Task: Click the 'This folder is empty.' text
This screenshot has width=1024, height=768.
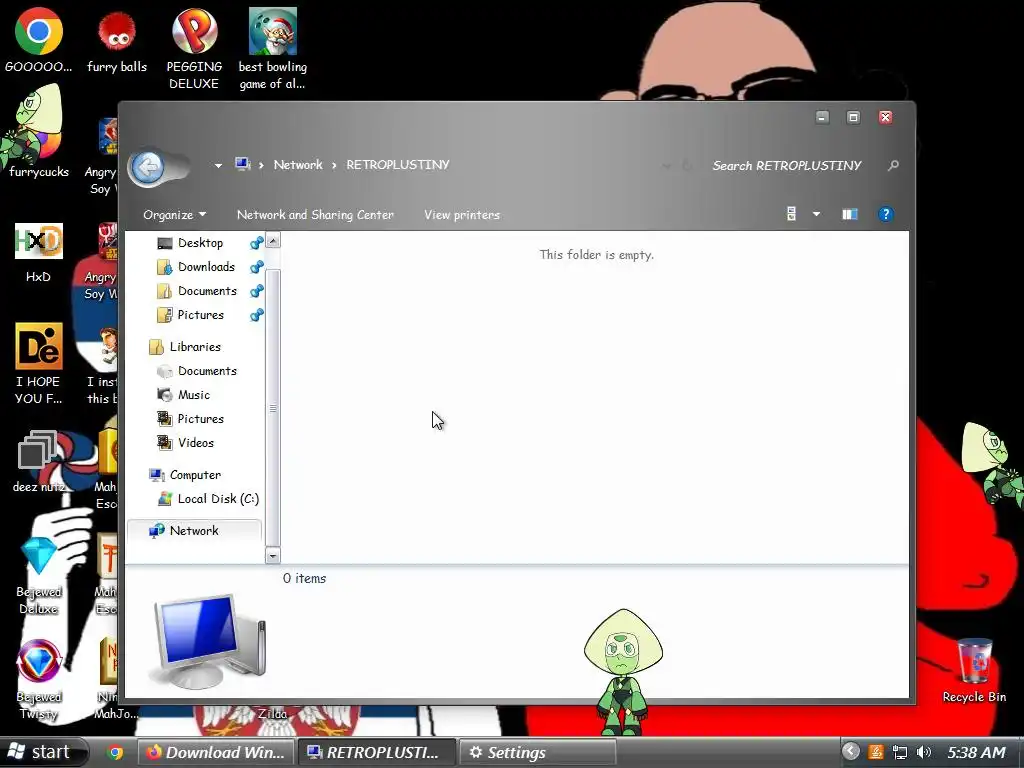Action: 596,255
